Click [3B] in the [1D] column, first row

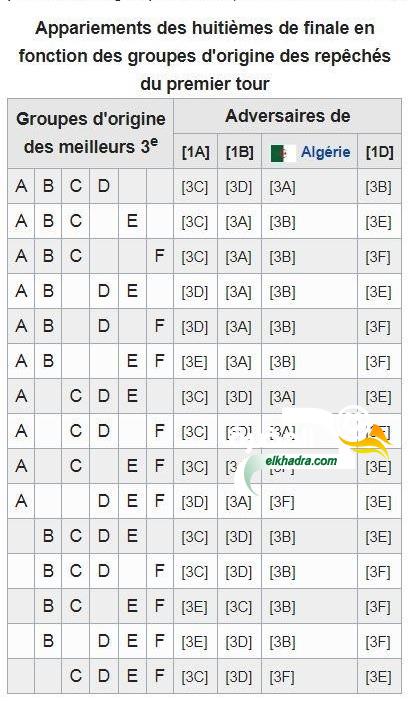[x=378, y=187]
